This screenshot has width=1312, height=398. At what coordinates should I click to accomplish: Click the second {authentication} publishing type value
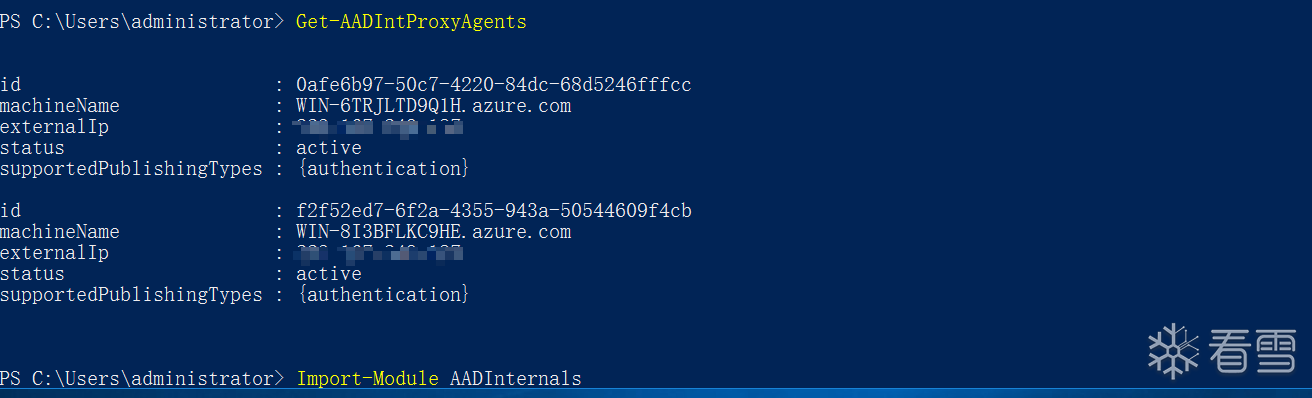pos(383,294)
